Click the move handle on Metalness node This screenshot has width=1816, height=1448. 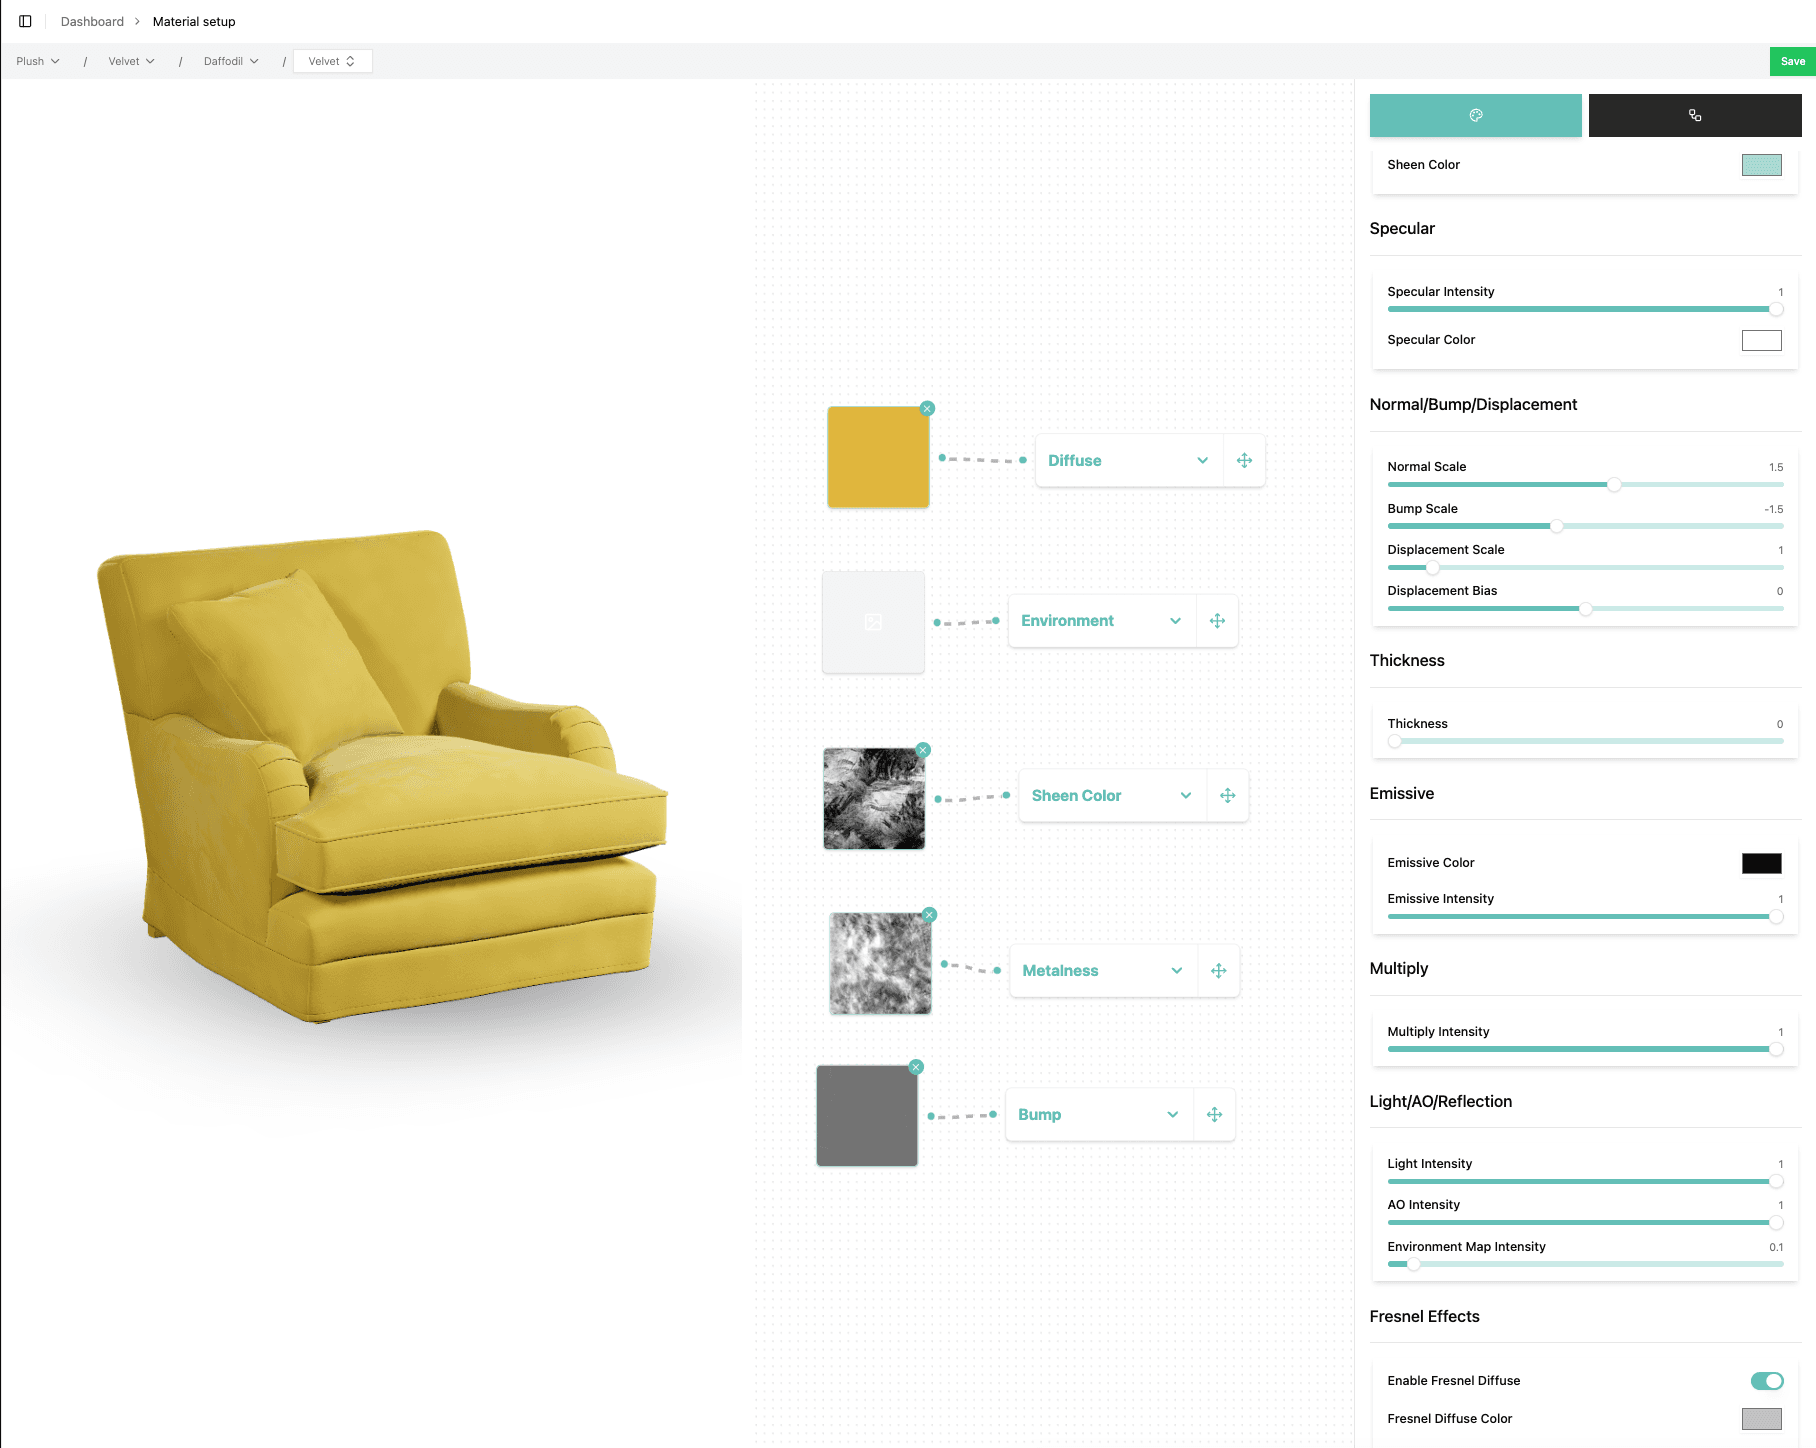click(1218, 971)
